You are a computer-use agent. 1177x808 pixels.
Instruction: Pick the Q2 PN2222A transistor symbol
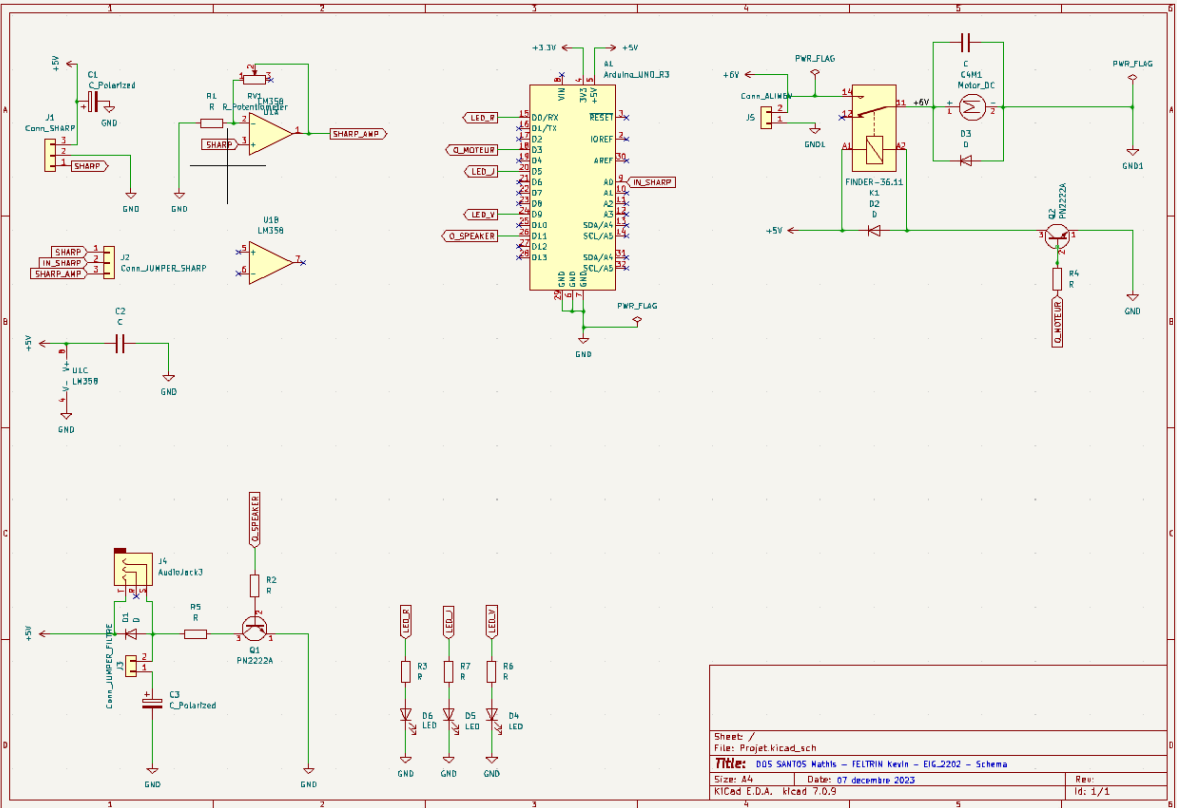coord(1056,238)
